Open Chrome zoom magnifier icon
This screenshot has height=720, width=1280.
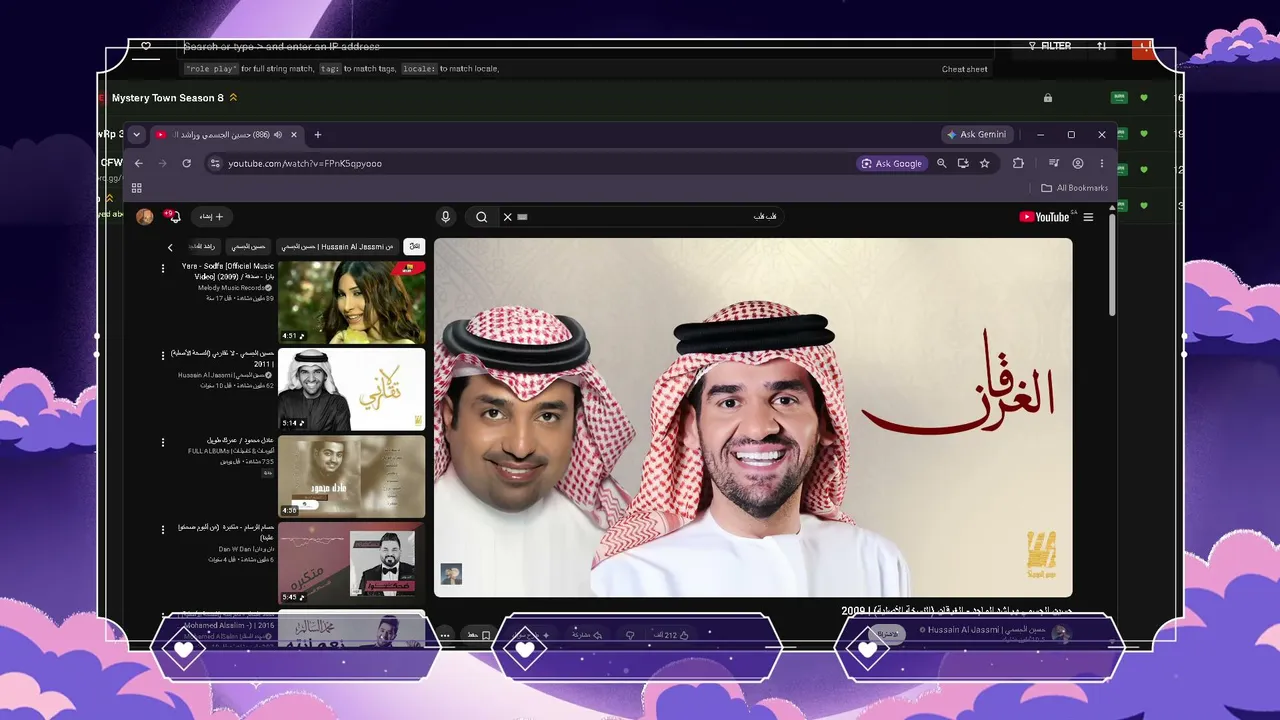click(x=942, y=163)
